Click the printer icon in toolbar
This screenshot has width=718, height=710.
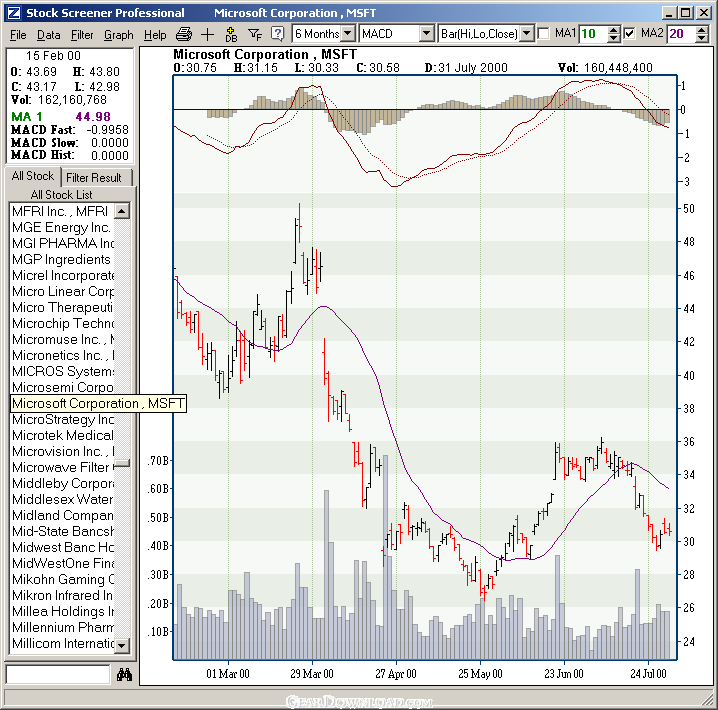tap(184, 34)
